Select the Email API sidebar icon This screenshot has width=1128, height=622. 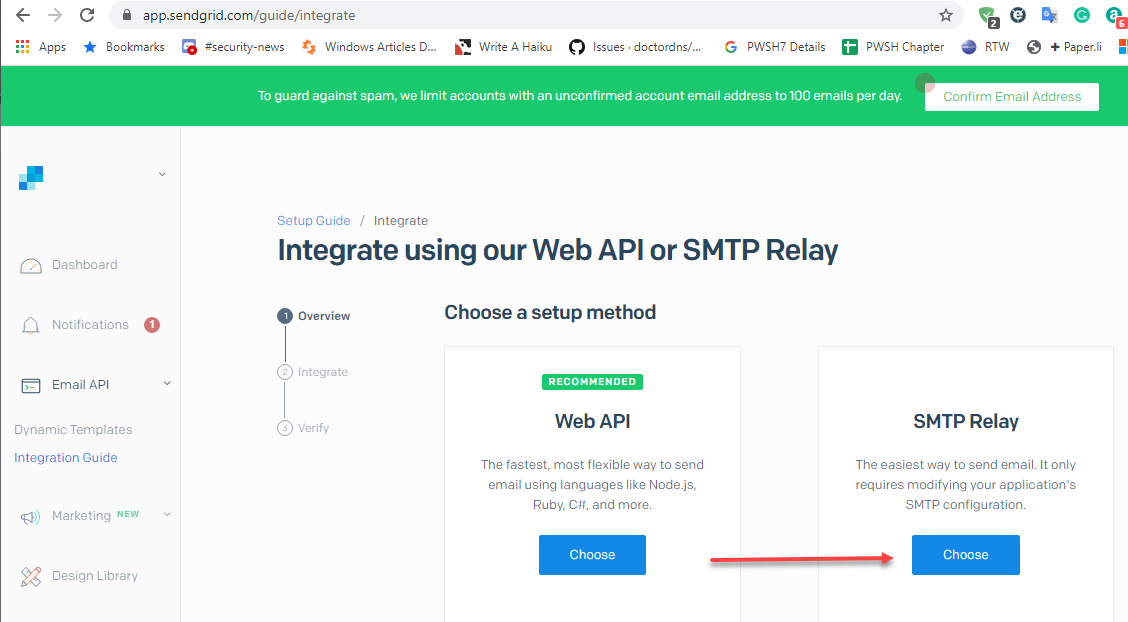[x=31, y=384]
